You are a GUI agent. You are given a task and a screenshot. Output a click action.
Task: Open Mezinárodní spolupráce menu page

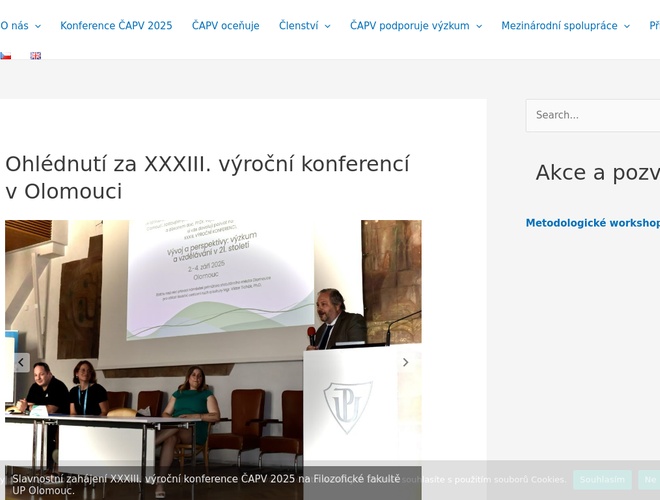point(559,26)
